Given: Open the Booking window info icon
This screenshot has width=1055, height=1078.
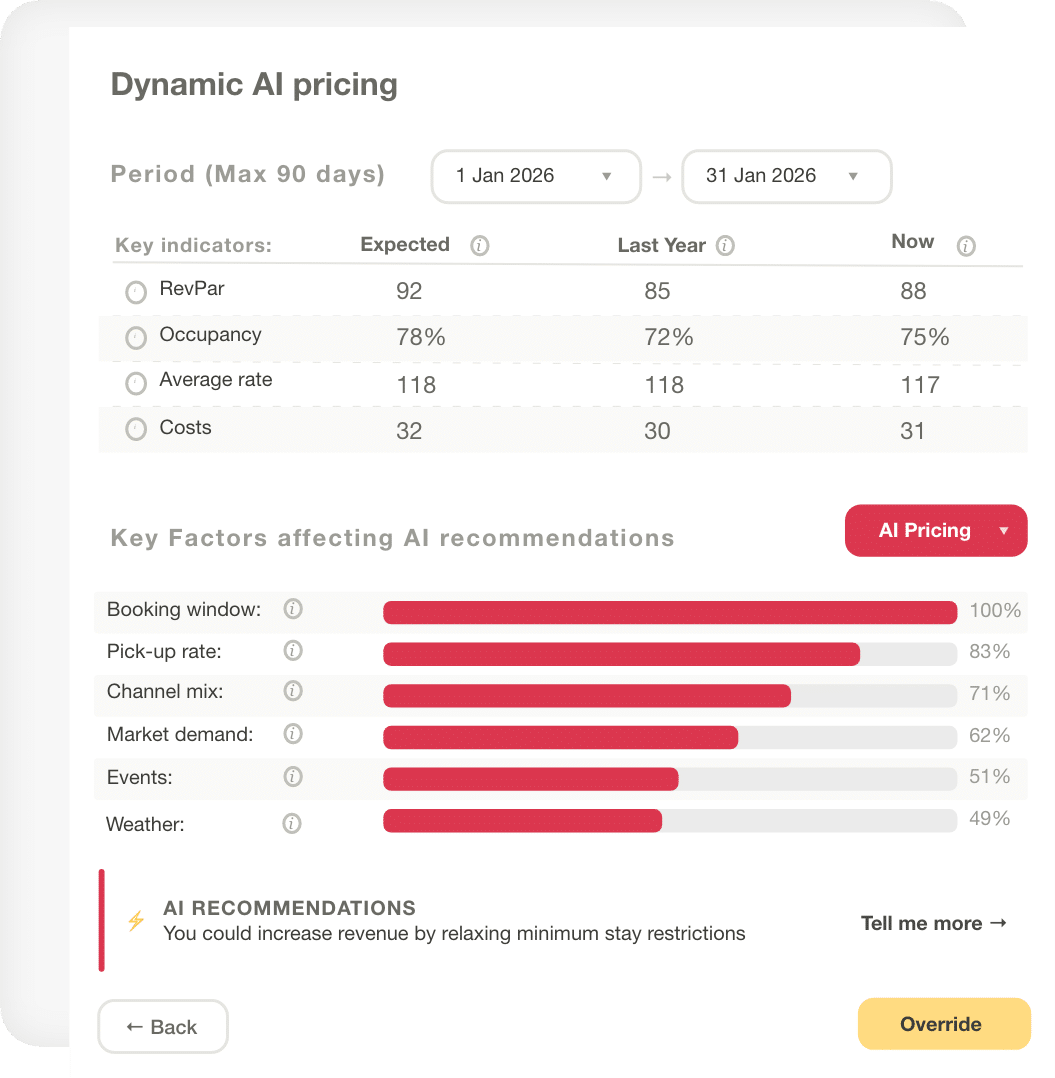Looking at the screenshot, I should coord(293,609).
